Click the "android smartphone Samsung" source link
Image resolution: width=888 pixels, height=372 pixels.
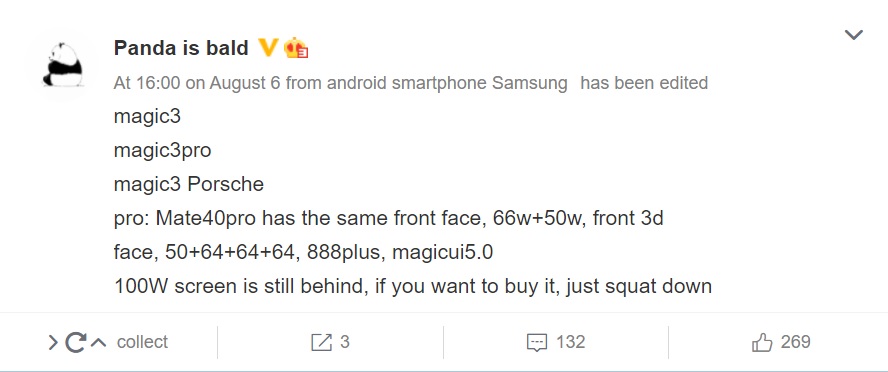[447, 83]
